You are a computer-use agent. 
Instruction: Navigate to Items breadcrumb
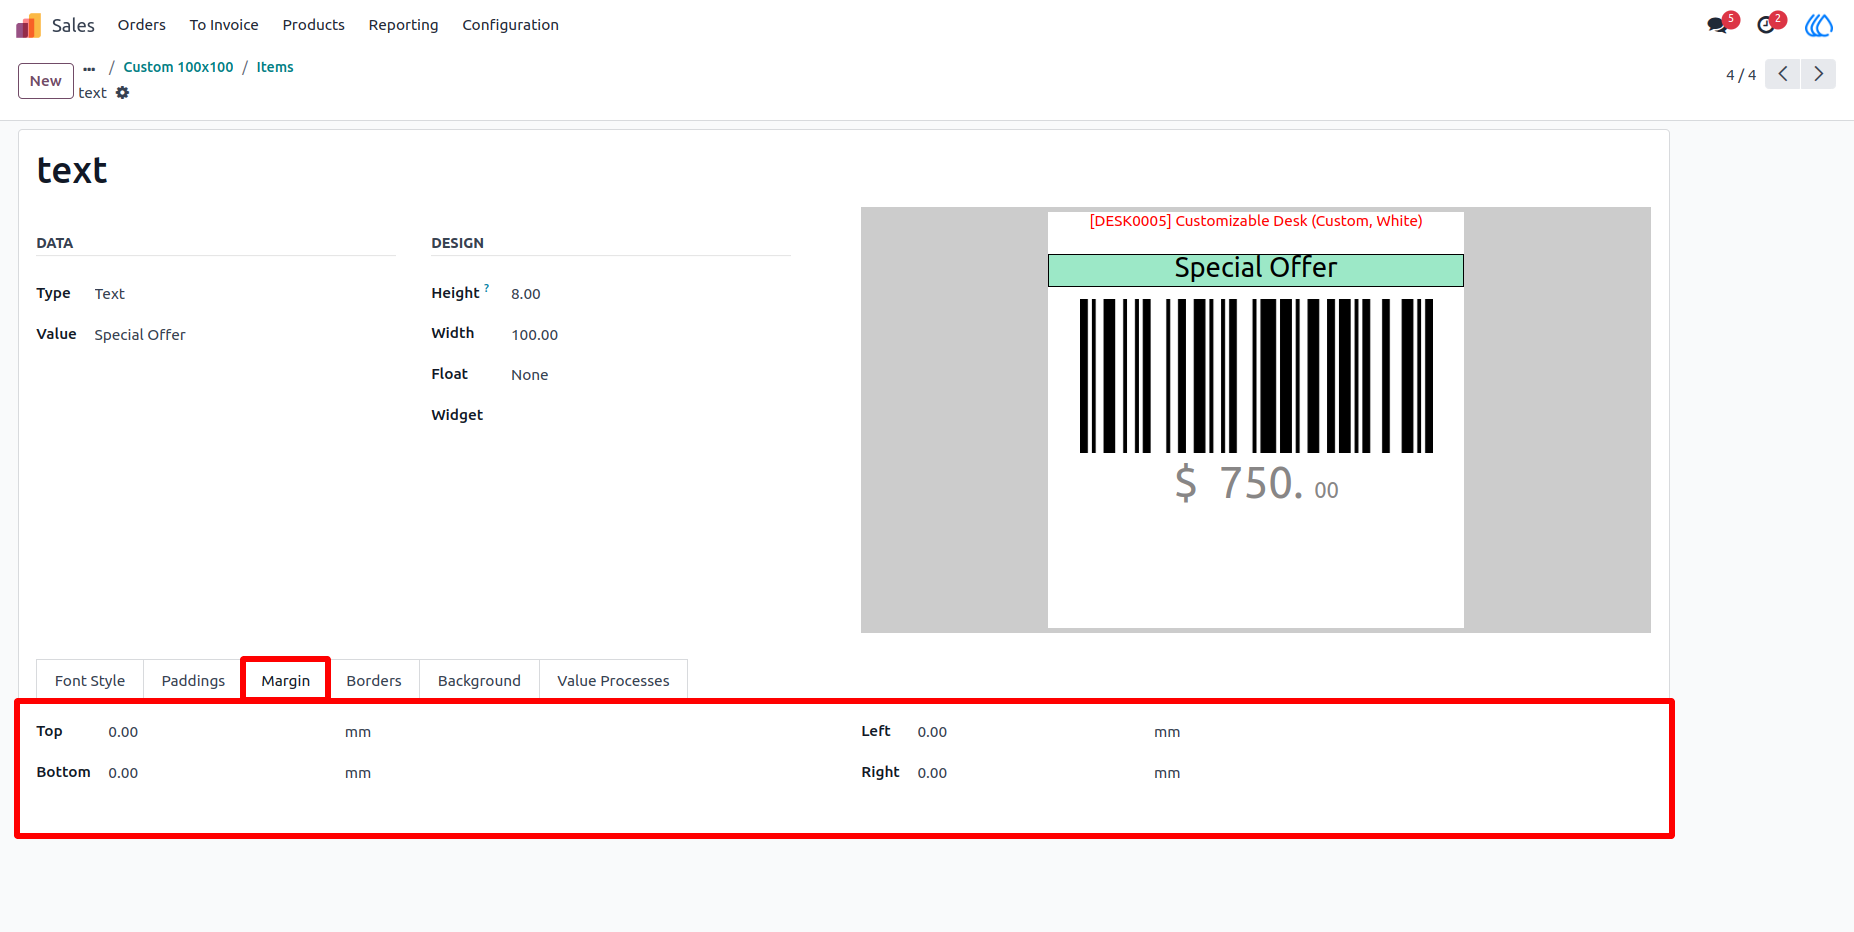(275, 67)
